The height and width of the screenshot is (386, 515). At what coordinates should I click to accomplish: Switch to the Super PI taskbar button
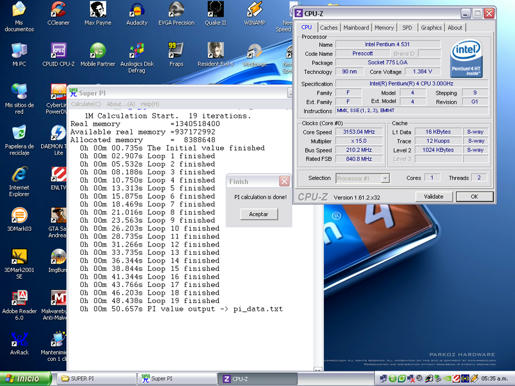177,379
